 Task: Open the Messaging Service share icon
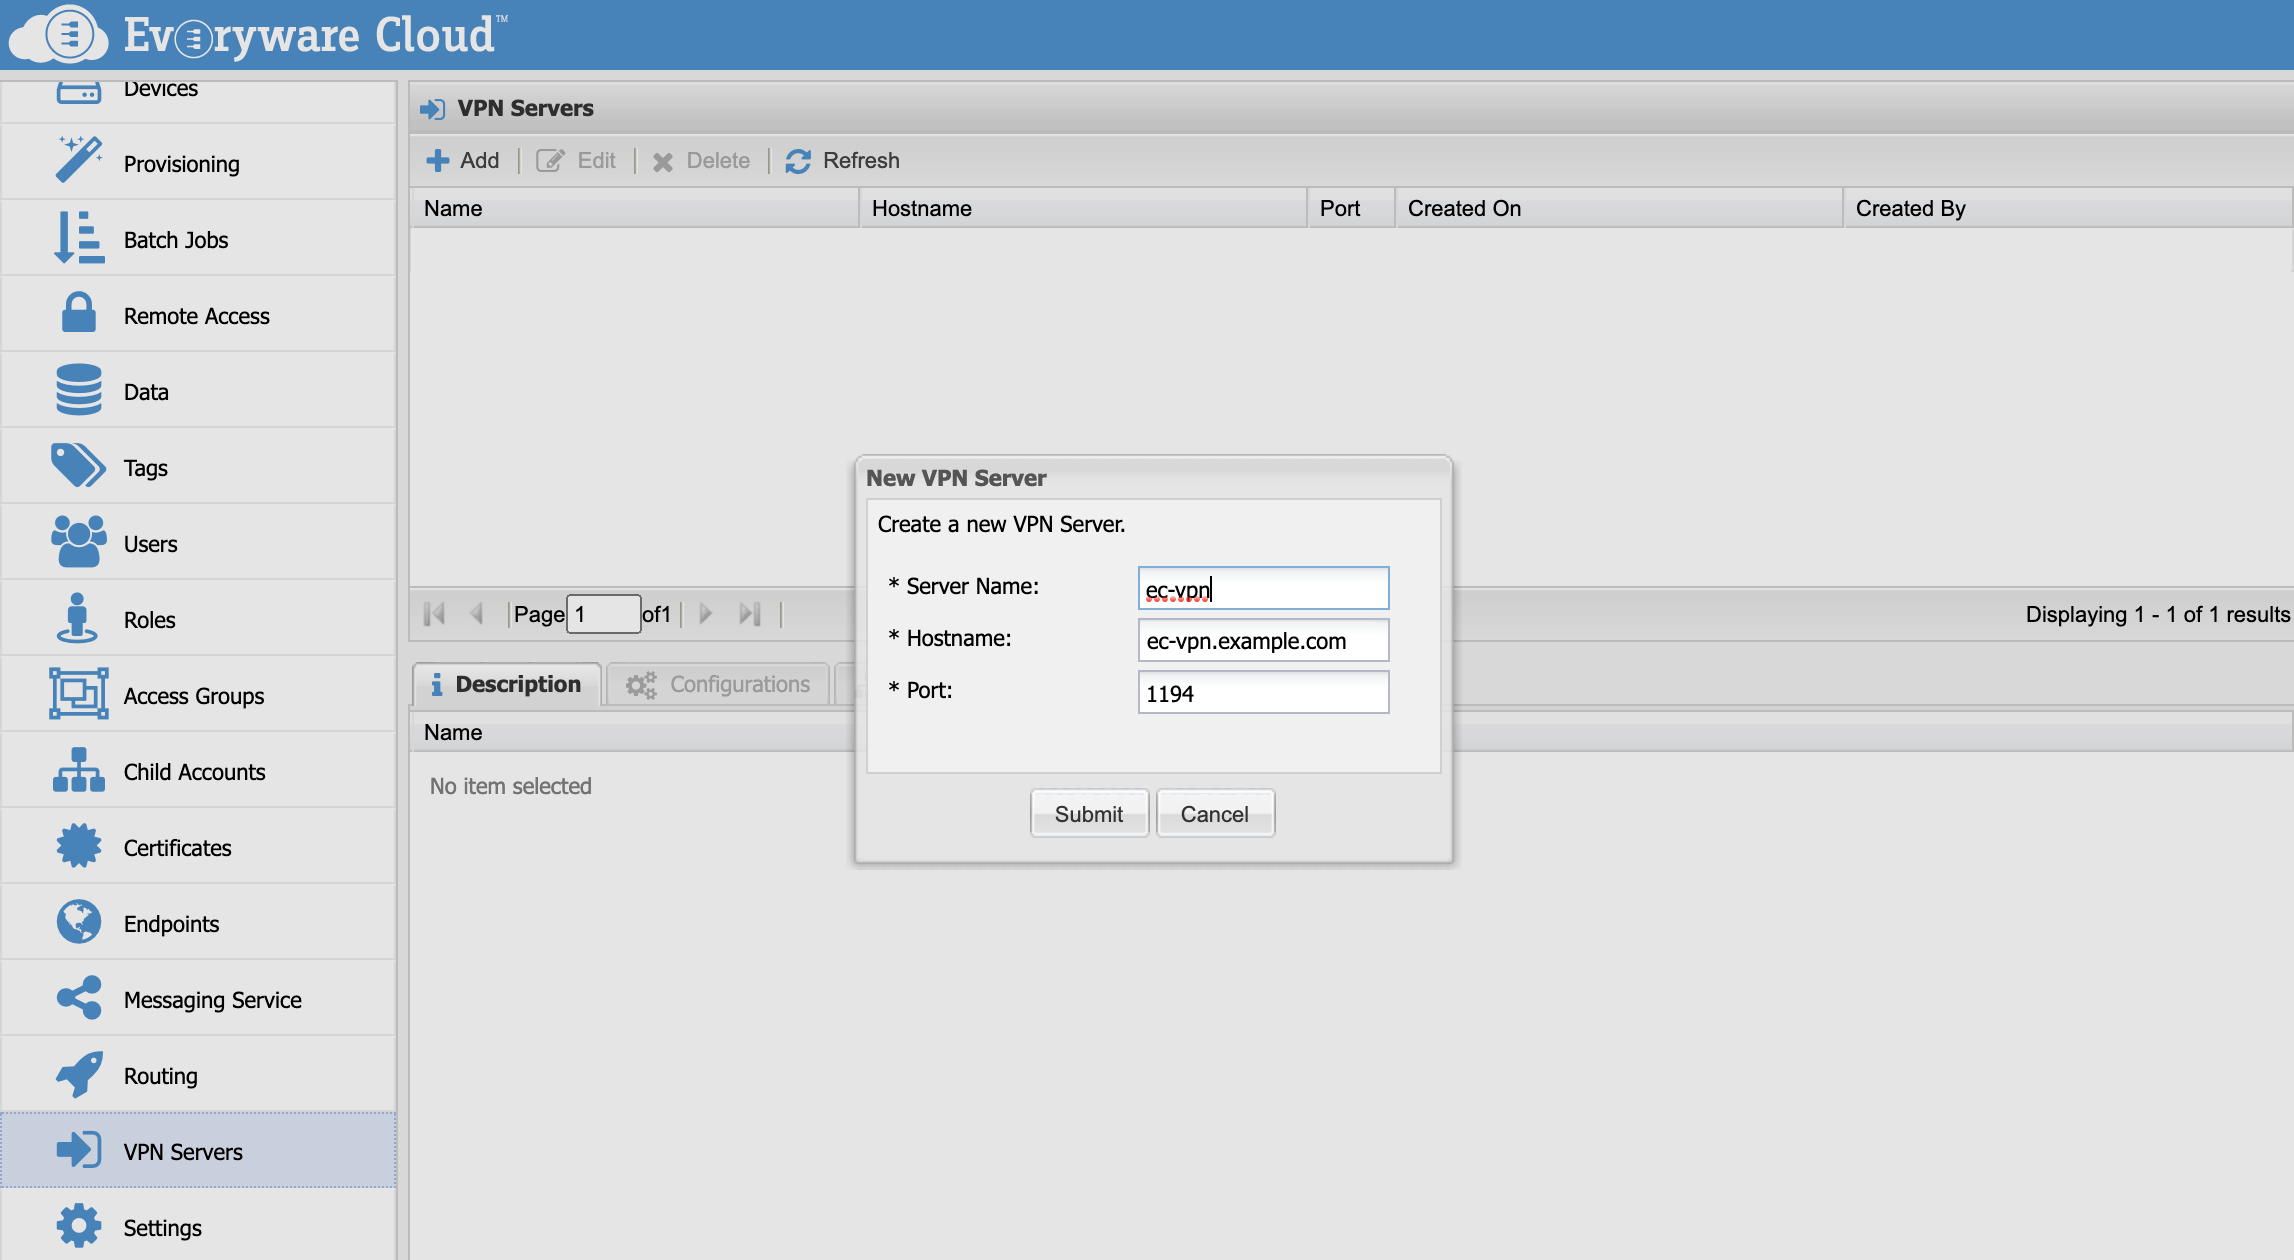tap(79, 997)
